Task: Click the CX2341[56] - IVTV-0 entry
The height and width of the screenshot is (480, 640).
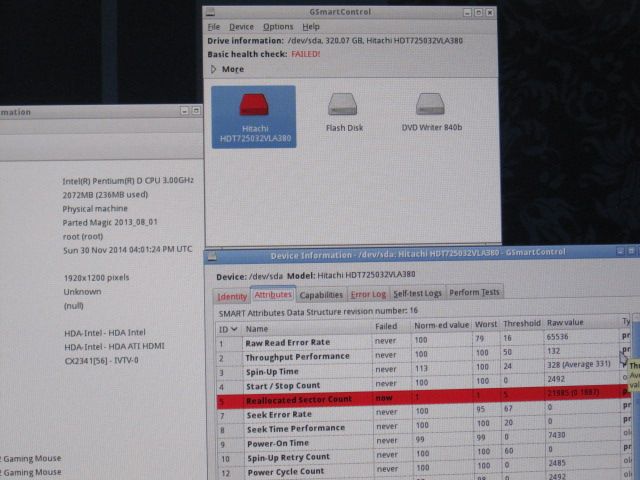Action: (x=102, y=361)
